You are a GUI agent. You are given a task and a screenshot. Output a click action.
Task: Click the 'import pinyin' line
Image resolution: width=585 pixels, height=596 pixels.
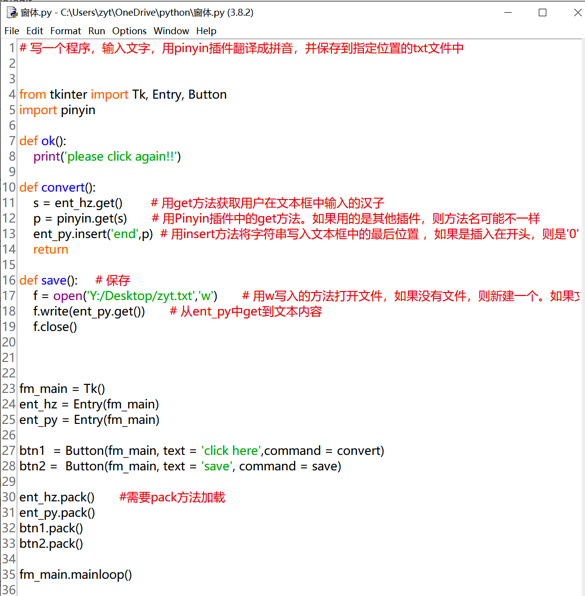click(57, 110)
